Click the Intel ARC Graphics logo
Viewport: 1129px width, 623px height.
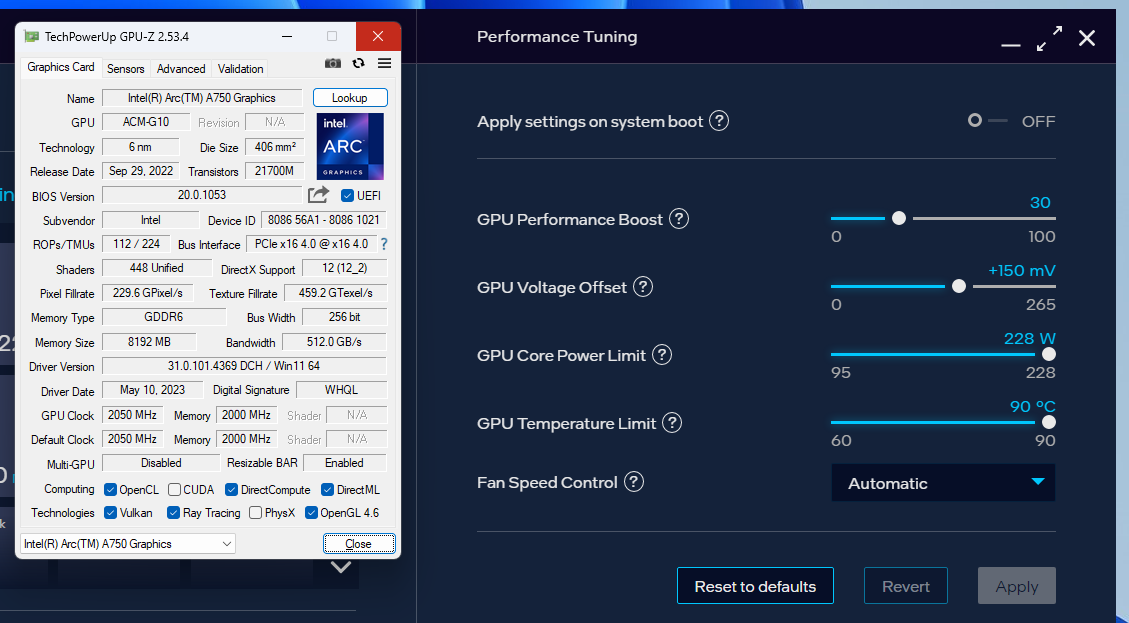[350, 146]
